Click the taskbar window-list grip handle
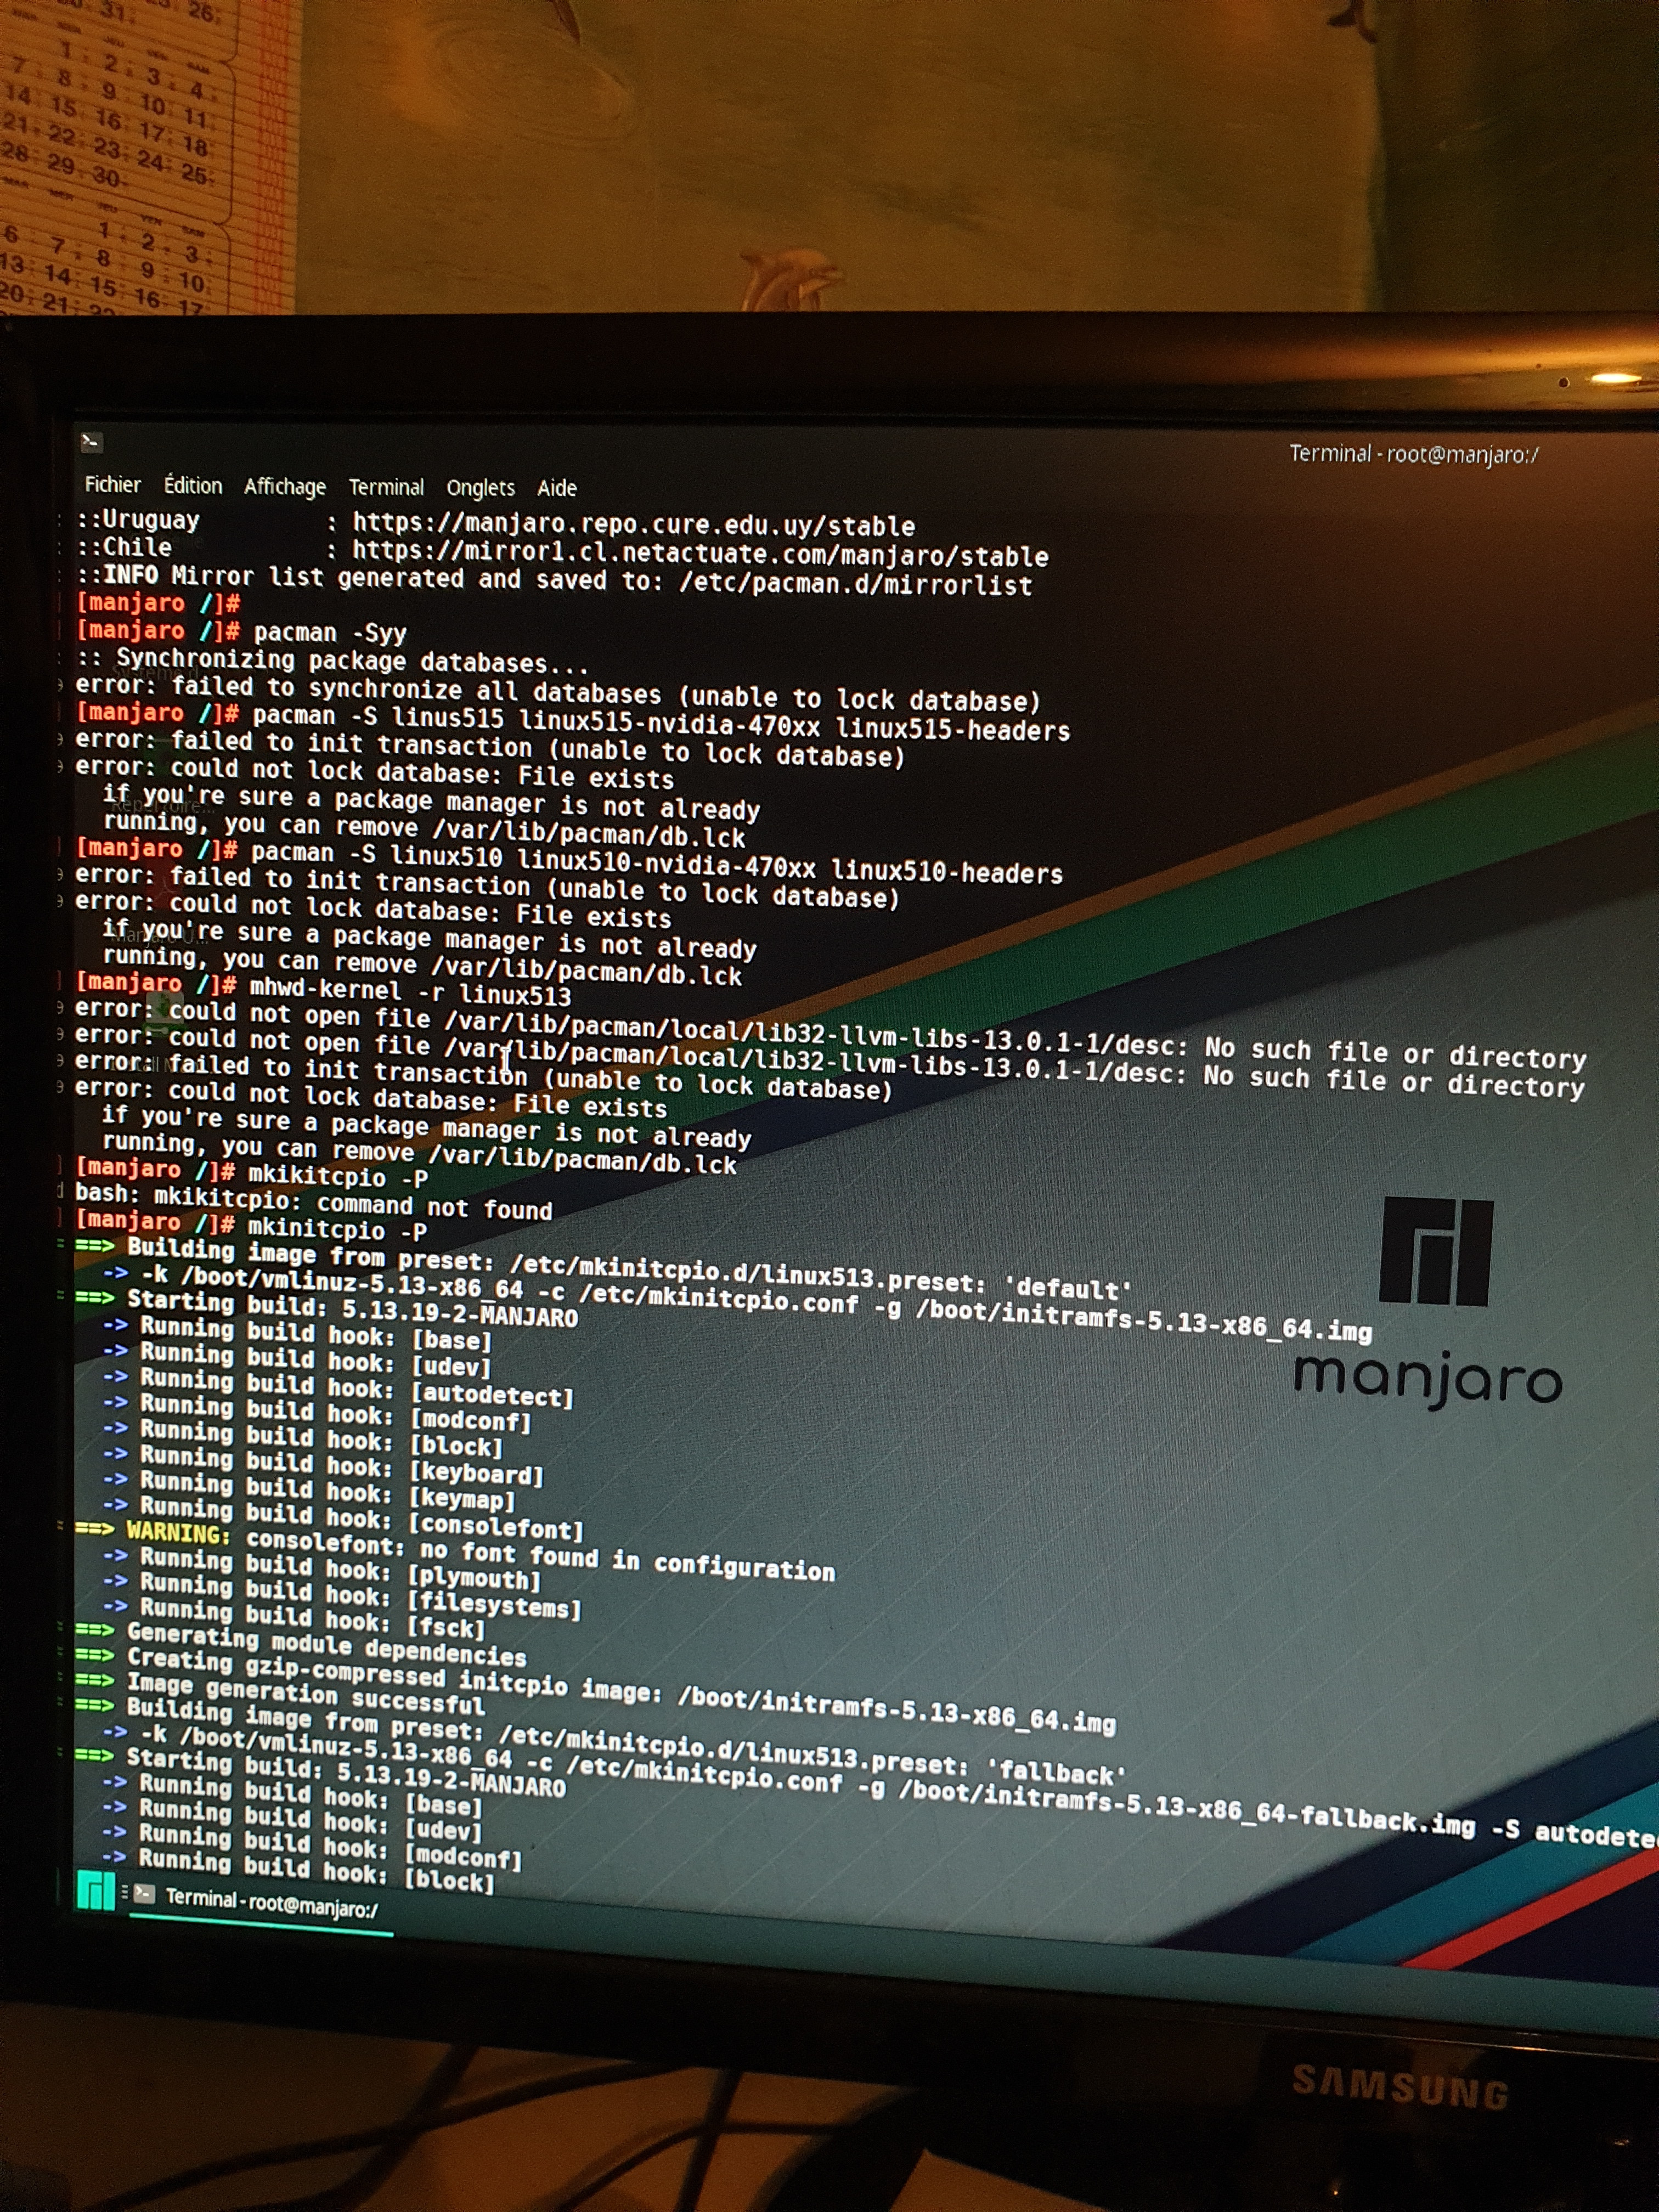 coord(125,1891)
